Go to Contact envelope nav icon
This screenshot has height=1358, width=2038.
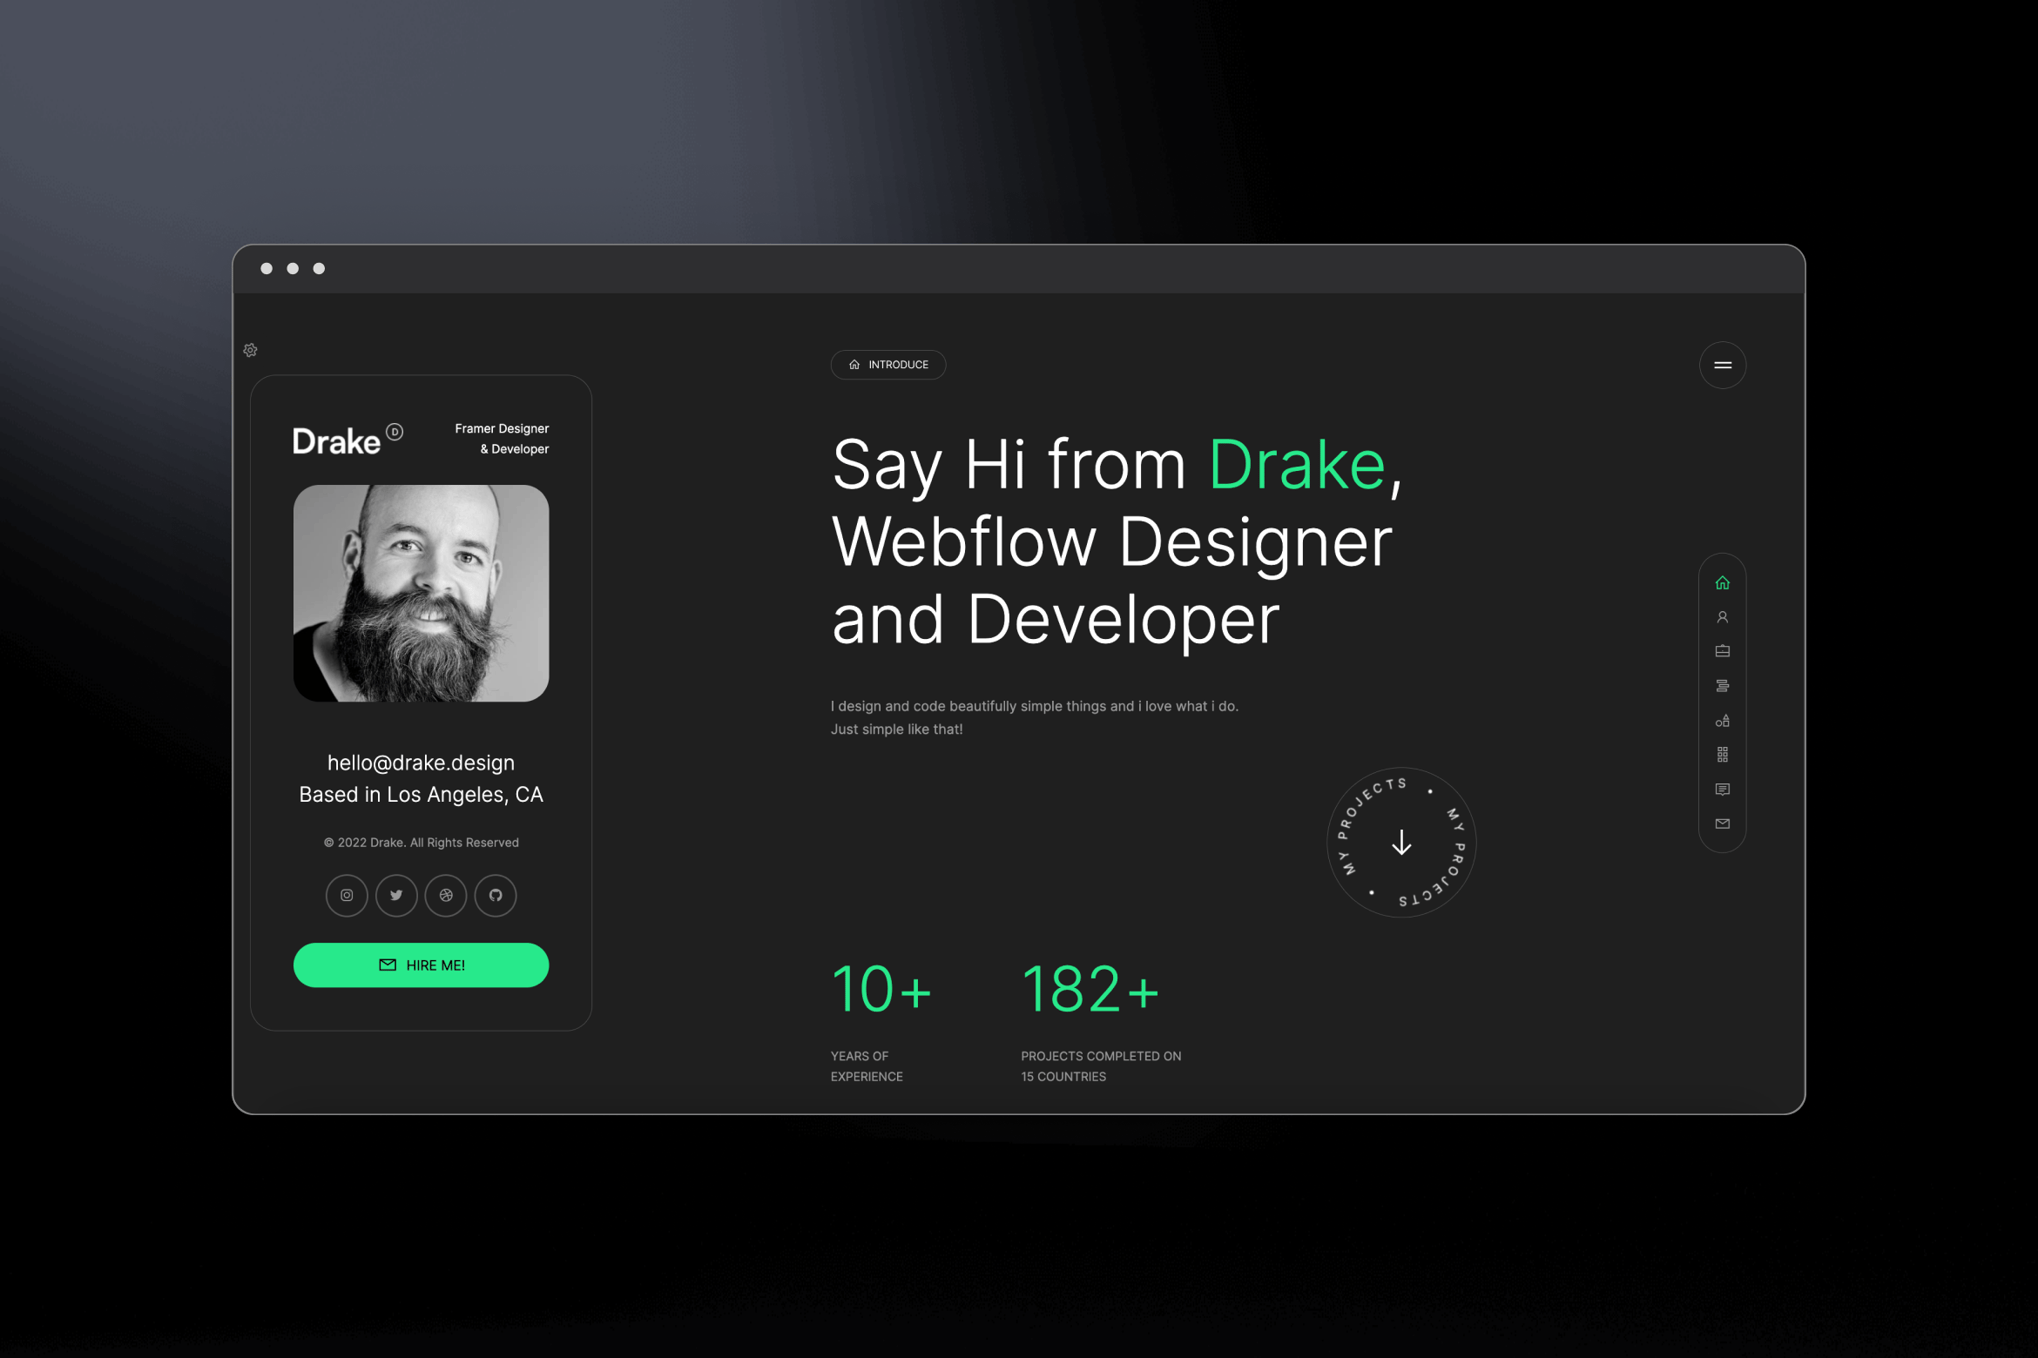point(1722,824)
